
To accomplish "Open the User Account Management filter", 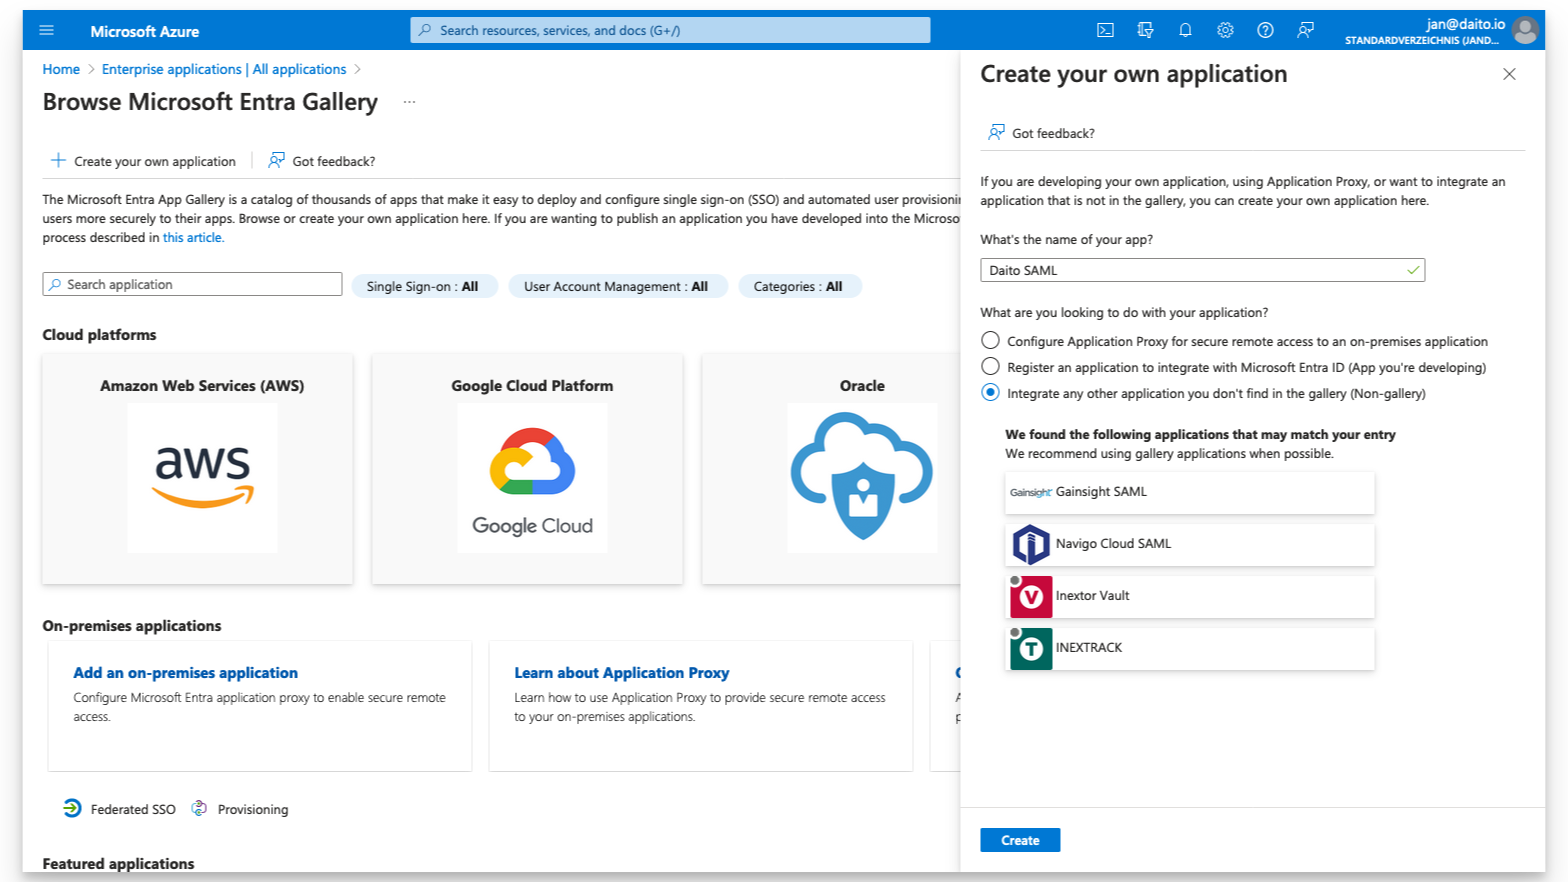I will (x=617, y=286).
